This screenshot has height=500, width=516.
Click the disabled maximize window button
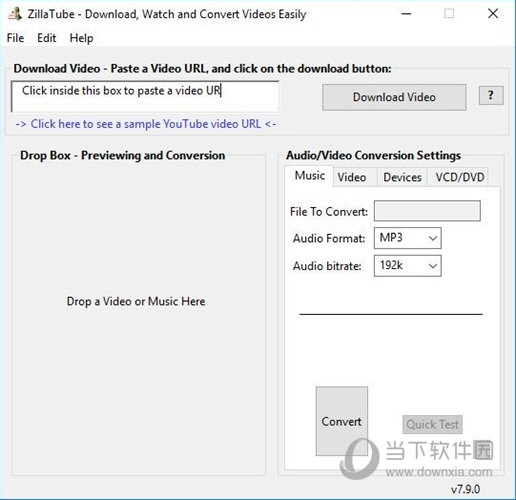pyautogui.click(x=449, y=14)
